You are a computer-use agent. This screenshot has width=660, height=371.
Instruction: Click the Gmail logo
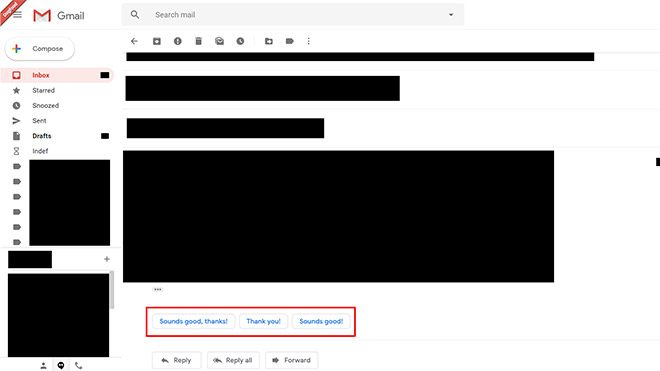pyautogui.click(x=59, y=16)
